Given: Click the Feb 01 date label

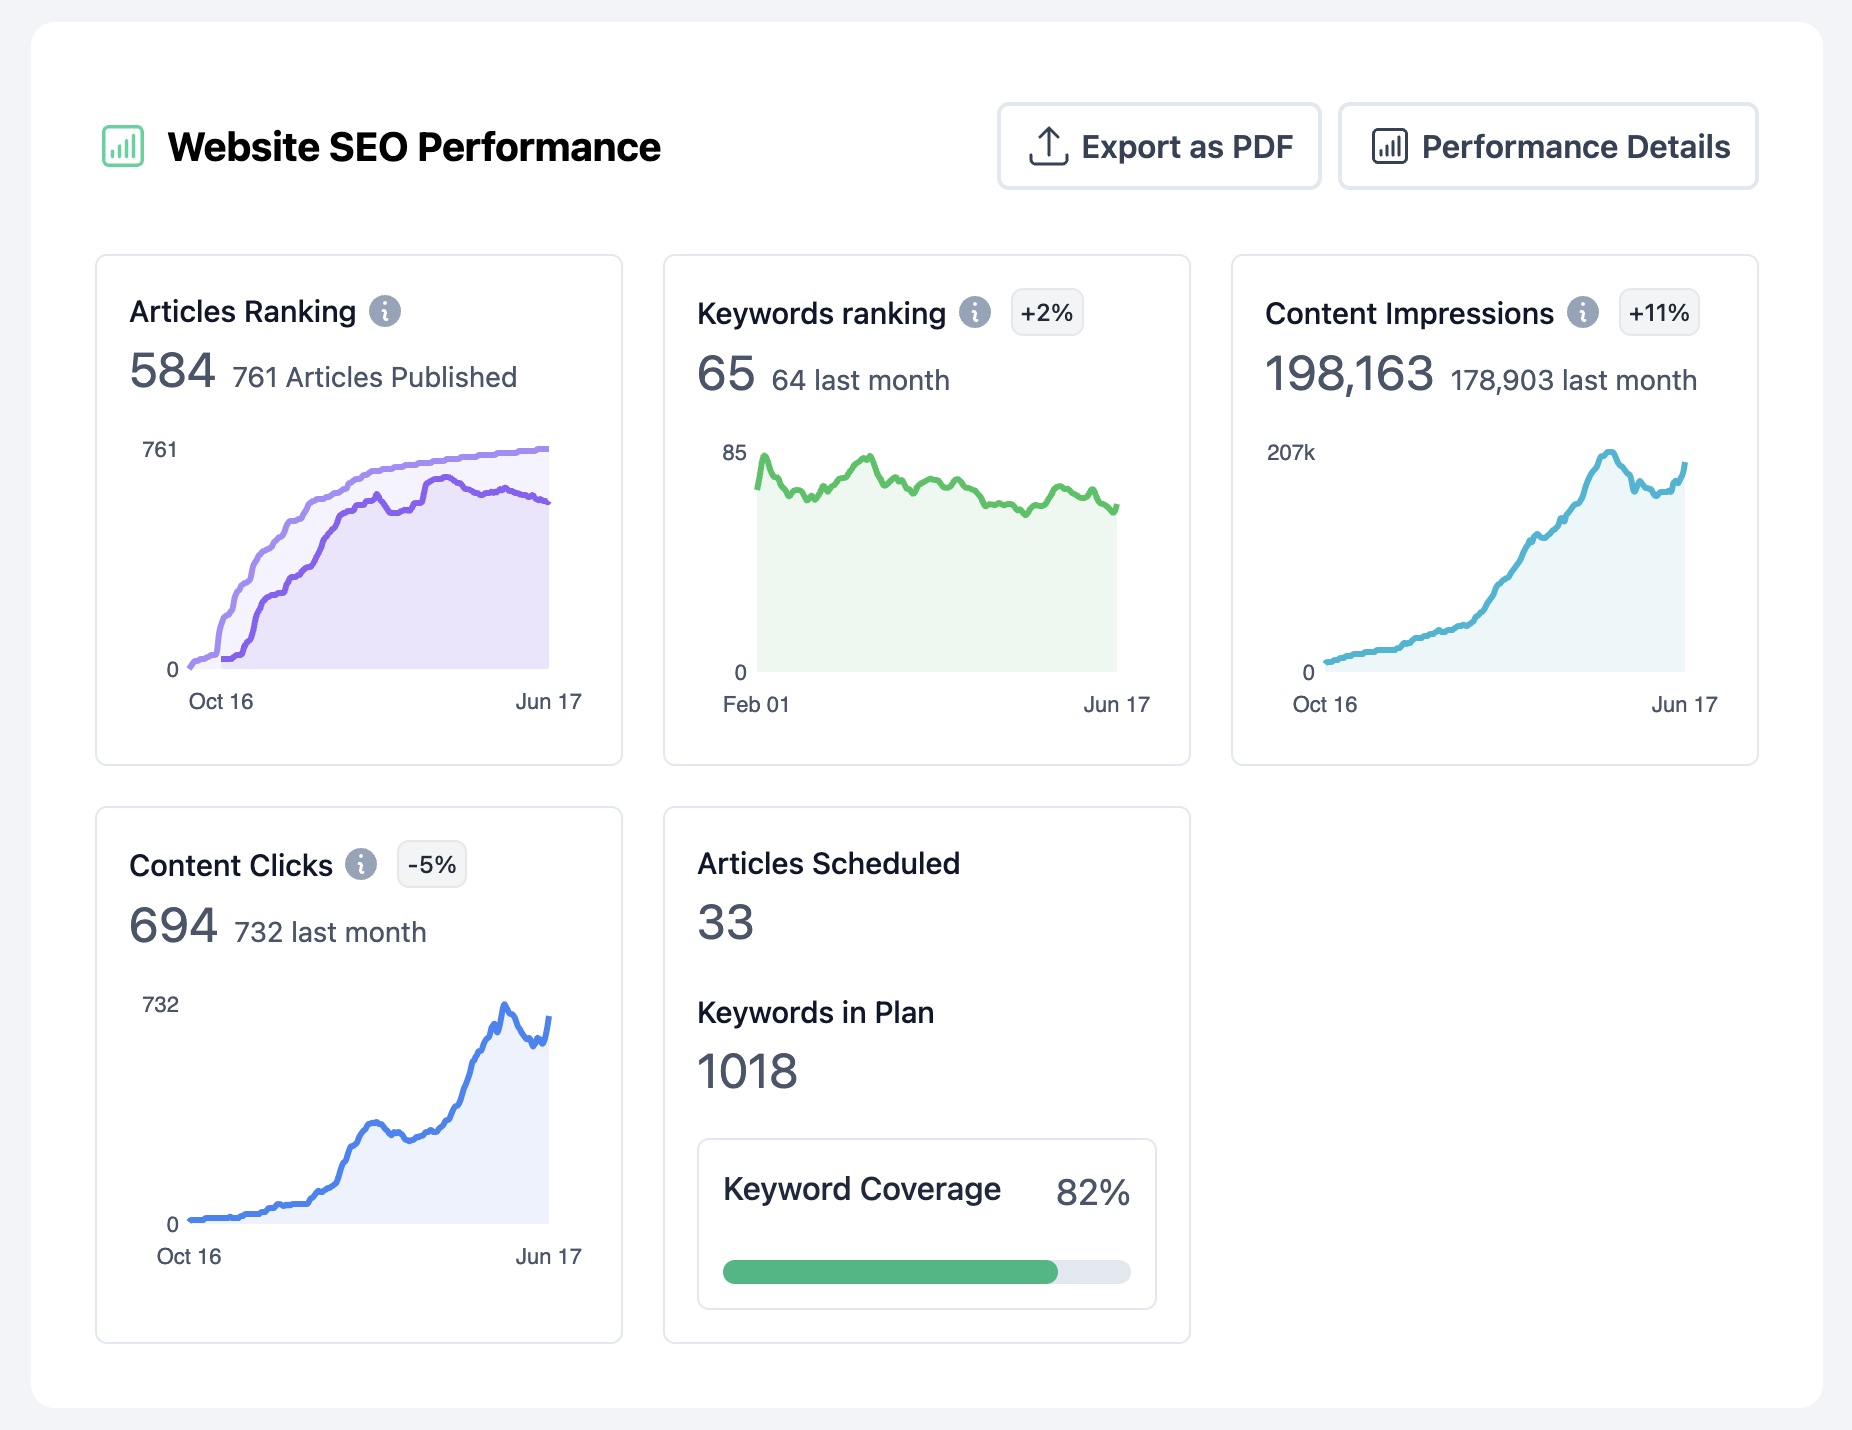Looking at the screenshot, I should (x=756, y=704).
